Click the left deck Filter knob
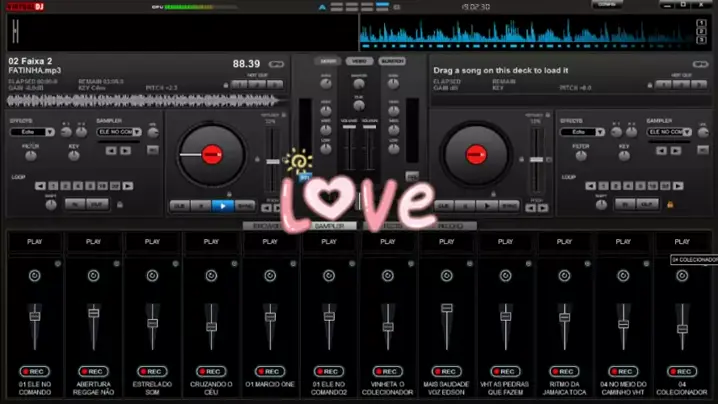The image size is (718, 404). coord(31,156)
